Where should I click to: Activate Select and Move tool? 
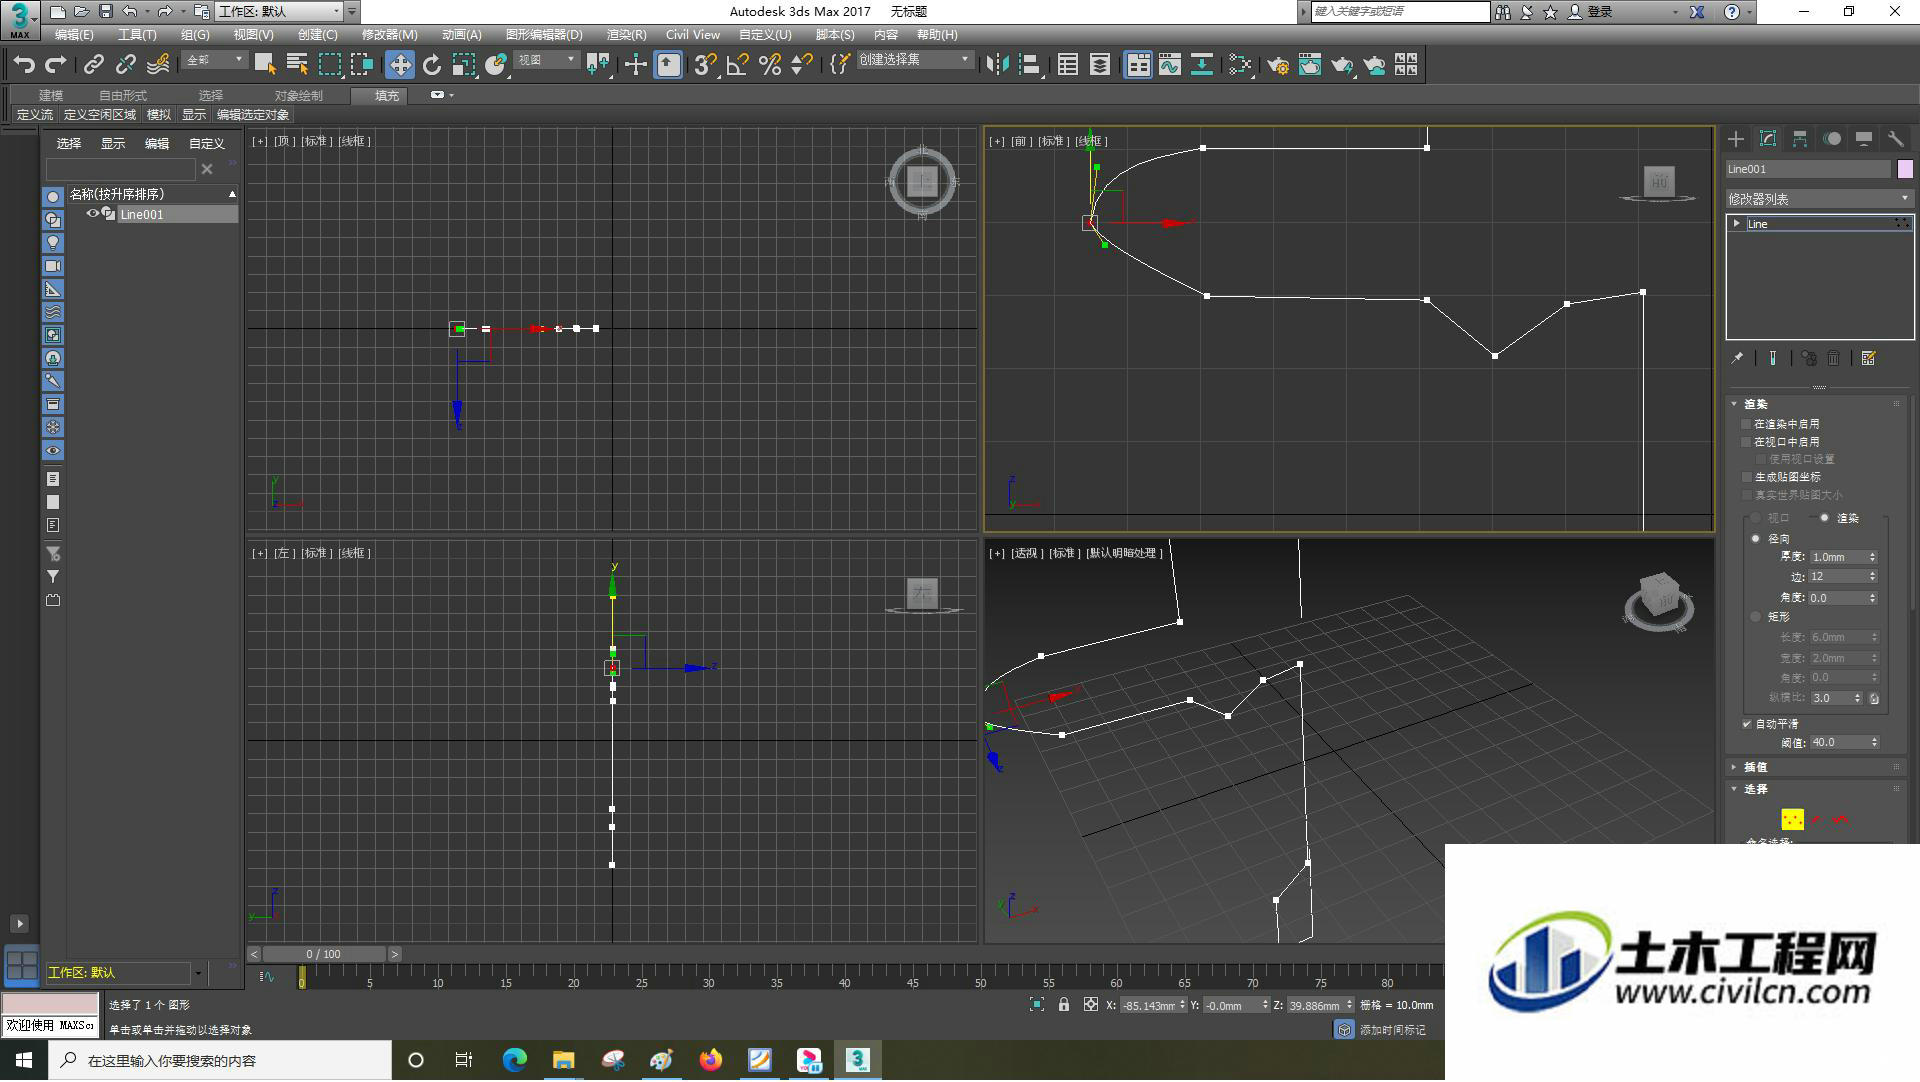point(400,65)
